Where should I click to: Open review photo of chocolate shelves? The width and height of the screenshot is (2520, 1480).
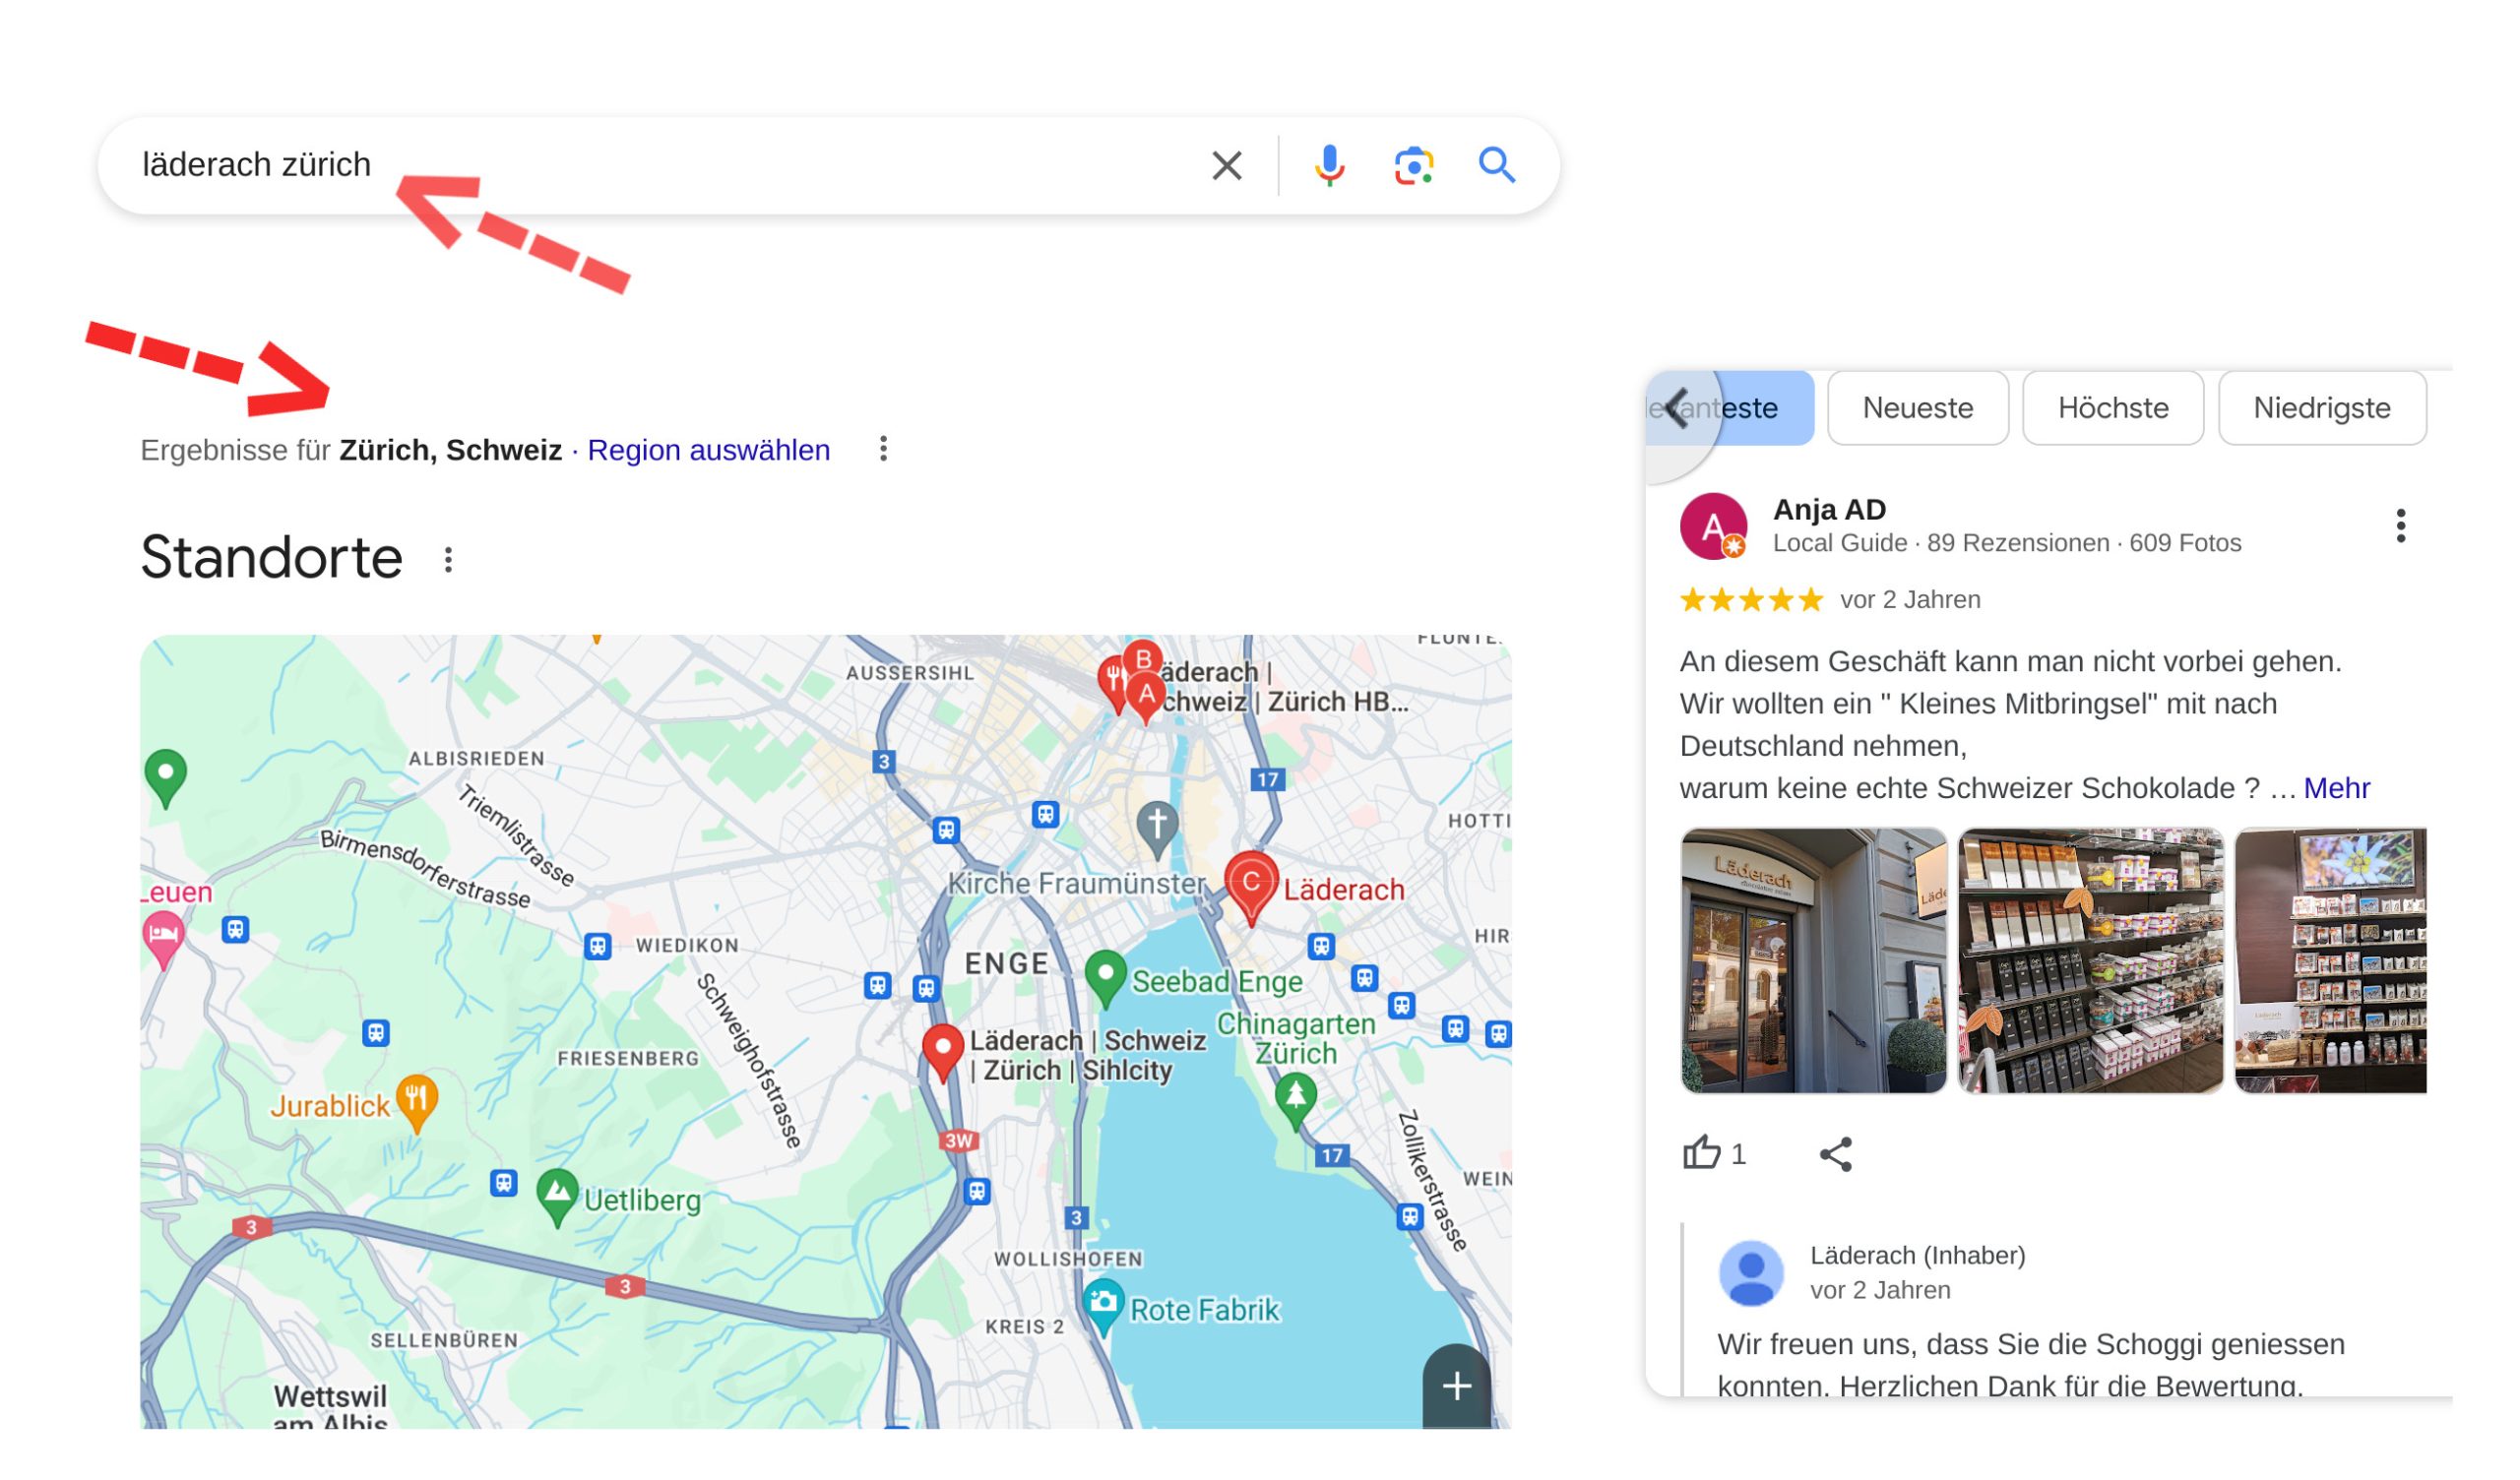[2090, 960]
